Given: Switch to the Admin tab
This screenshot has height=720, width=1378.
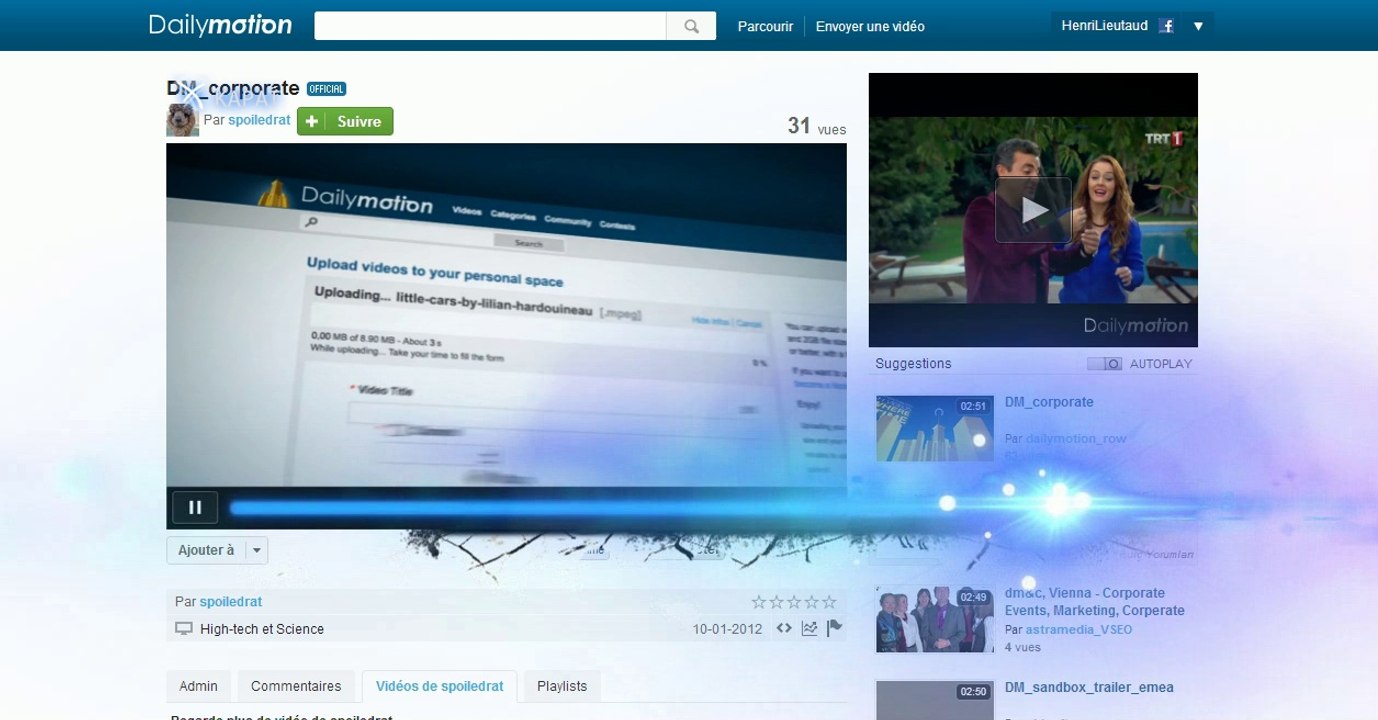Looking at the screenshot, I should click(198, 686).
